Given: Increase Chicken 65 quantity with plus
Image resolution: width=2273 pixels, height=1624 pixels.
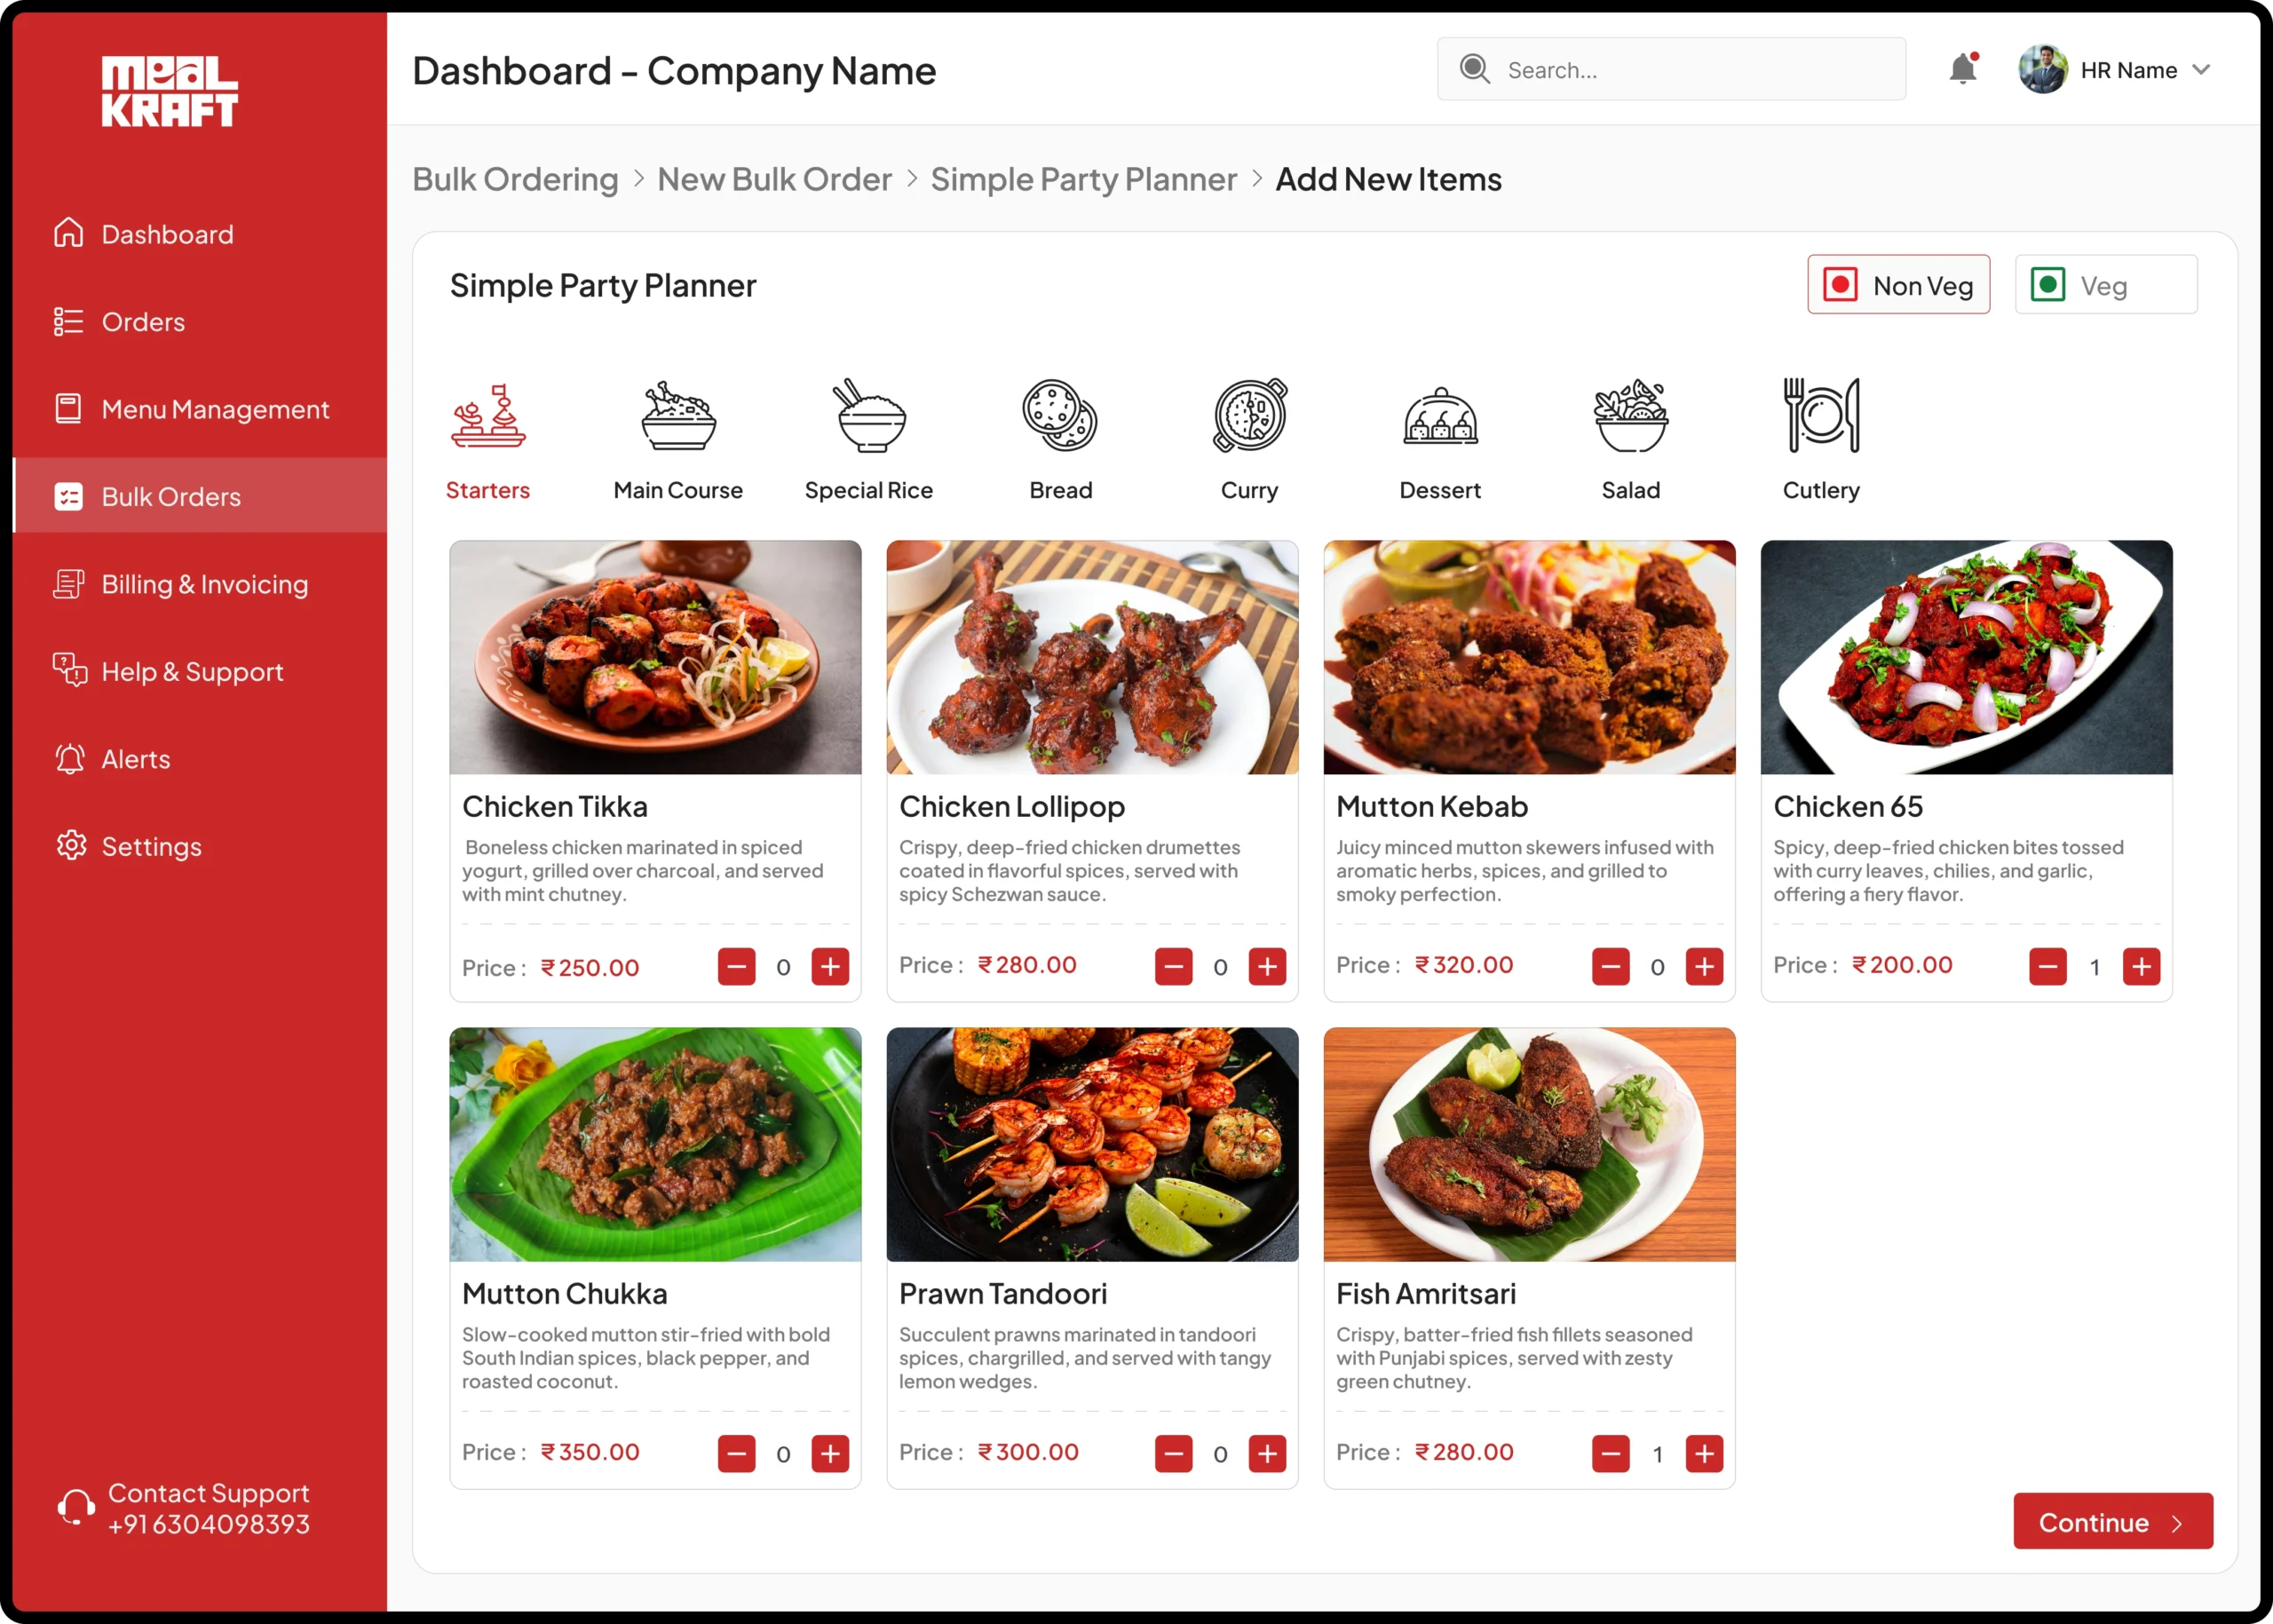Looking at the screenshot, I should (2141, 966).
